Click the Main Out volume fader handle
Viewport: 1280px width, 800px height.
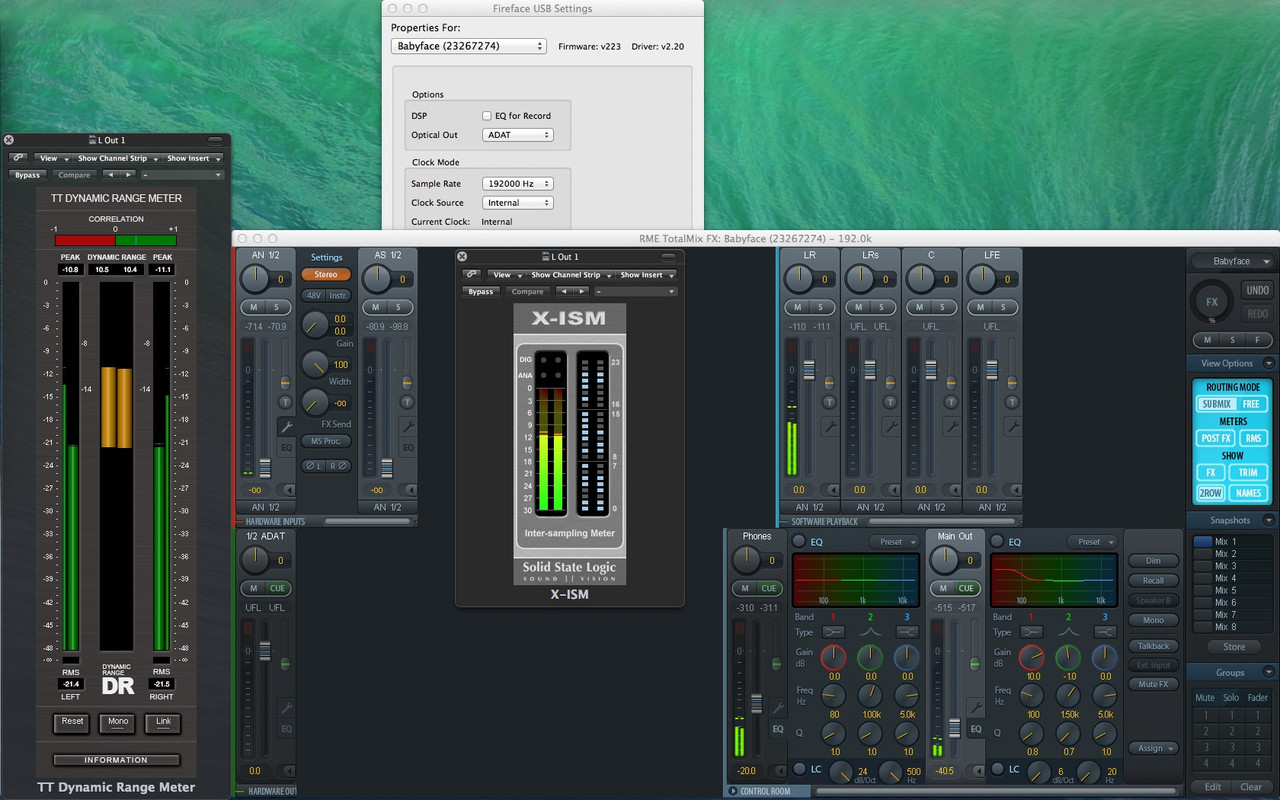click(x=954, y=727)
